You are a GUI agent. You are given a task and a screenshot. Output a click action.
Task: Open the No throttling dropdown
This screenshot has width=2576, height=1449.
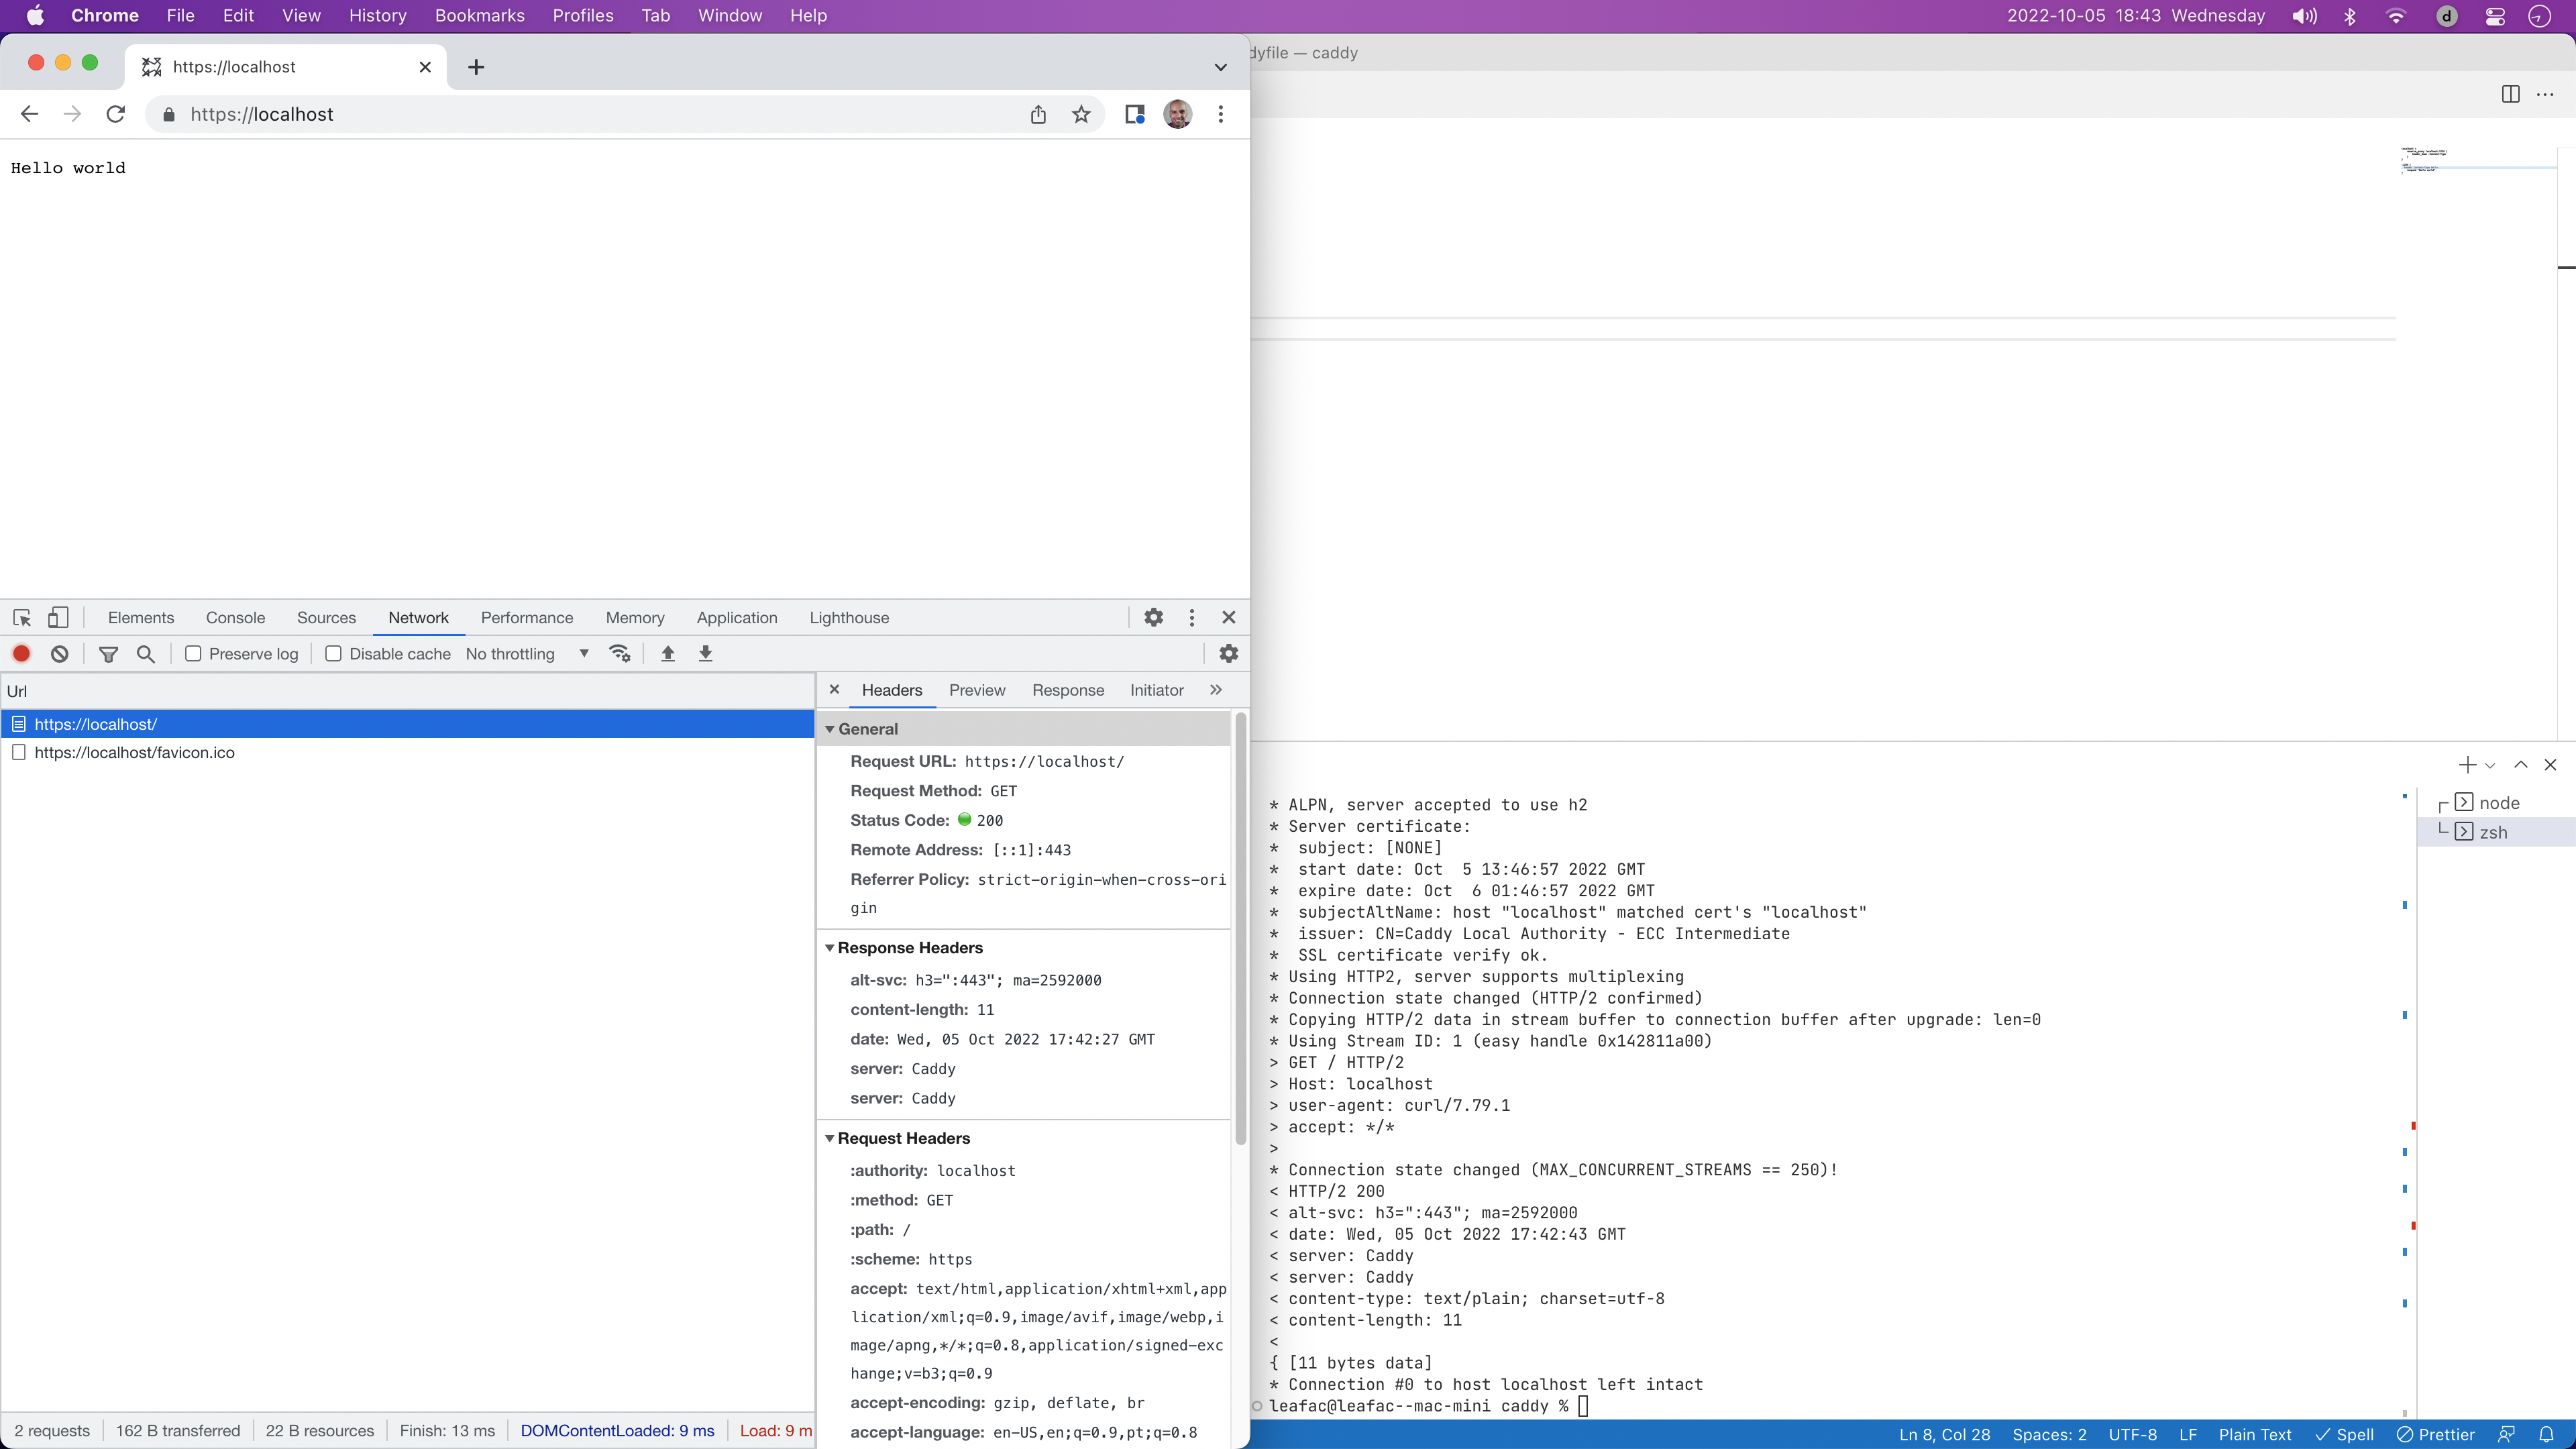pyautogui.click(x=527, y=653)
